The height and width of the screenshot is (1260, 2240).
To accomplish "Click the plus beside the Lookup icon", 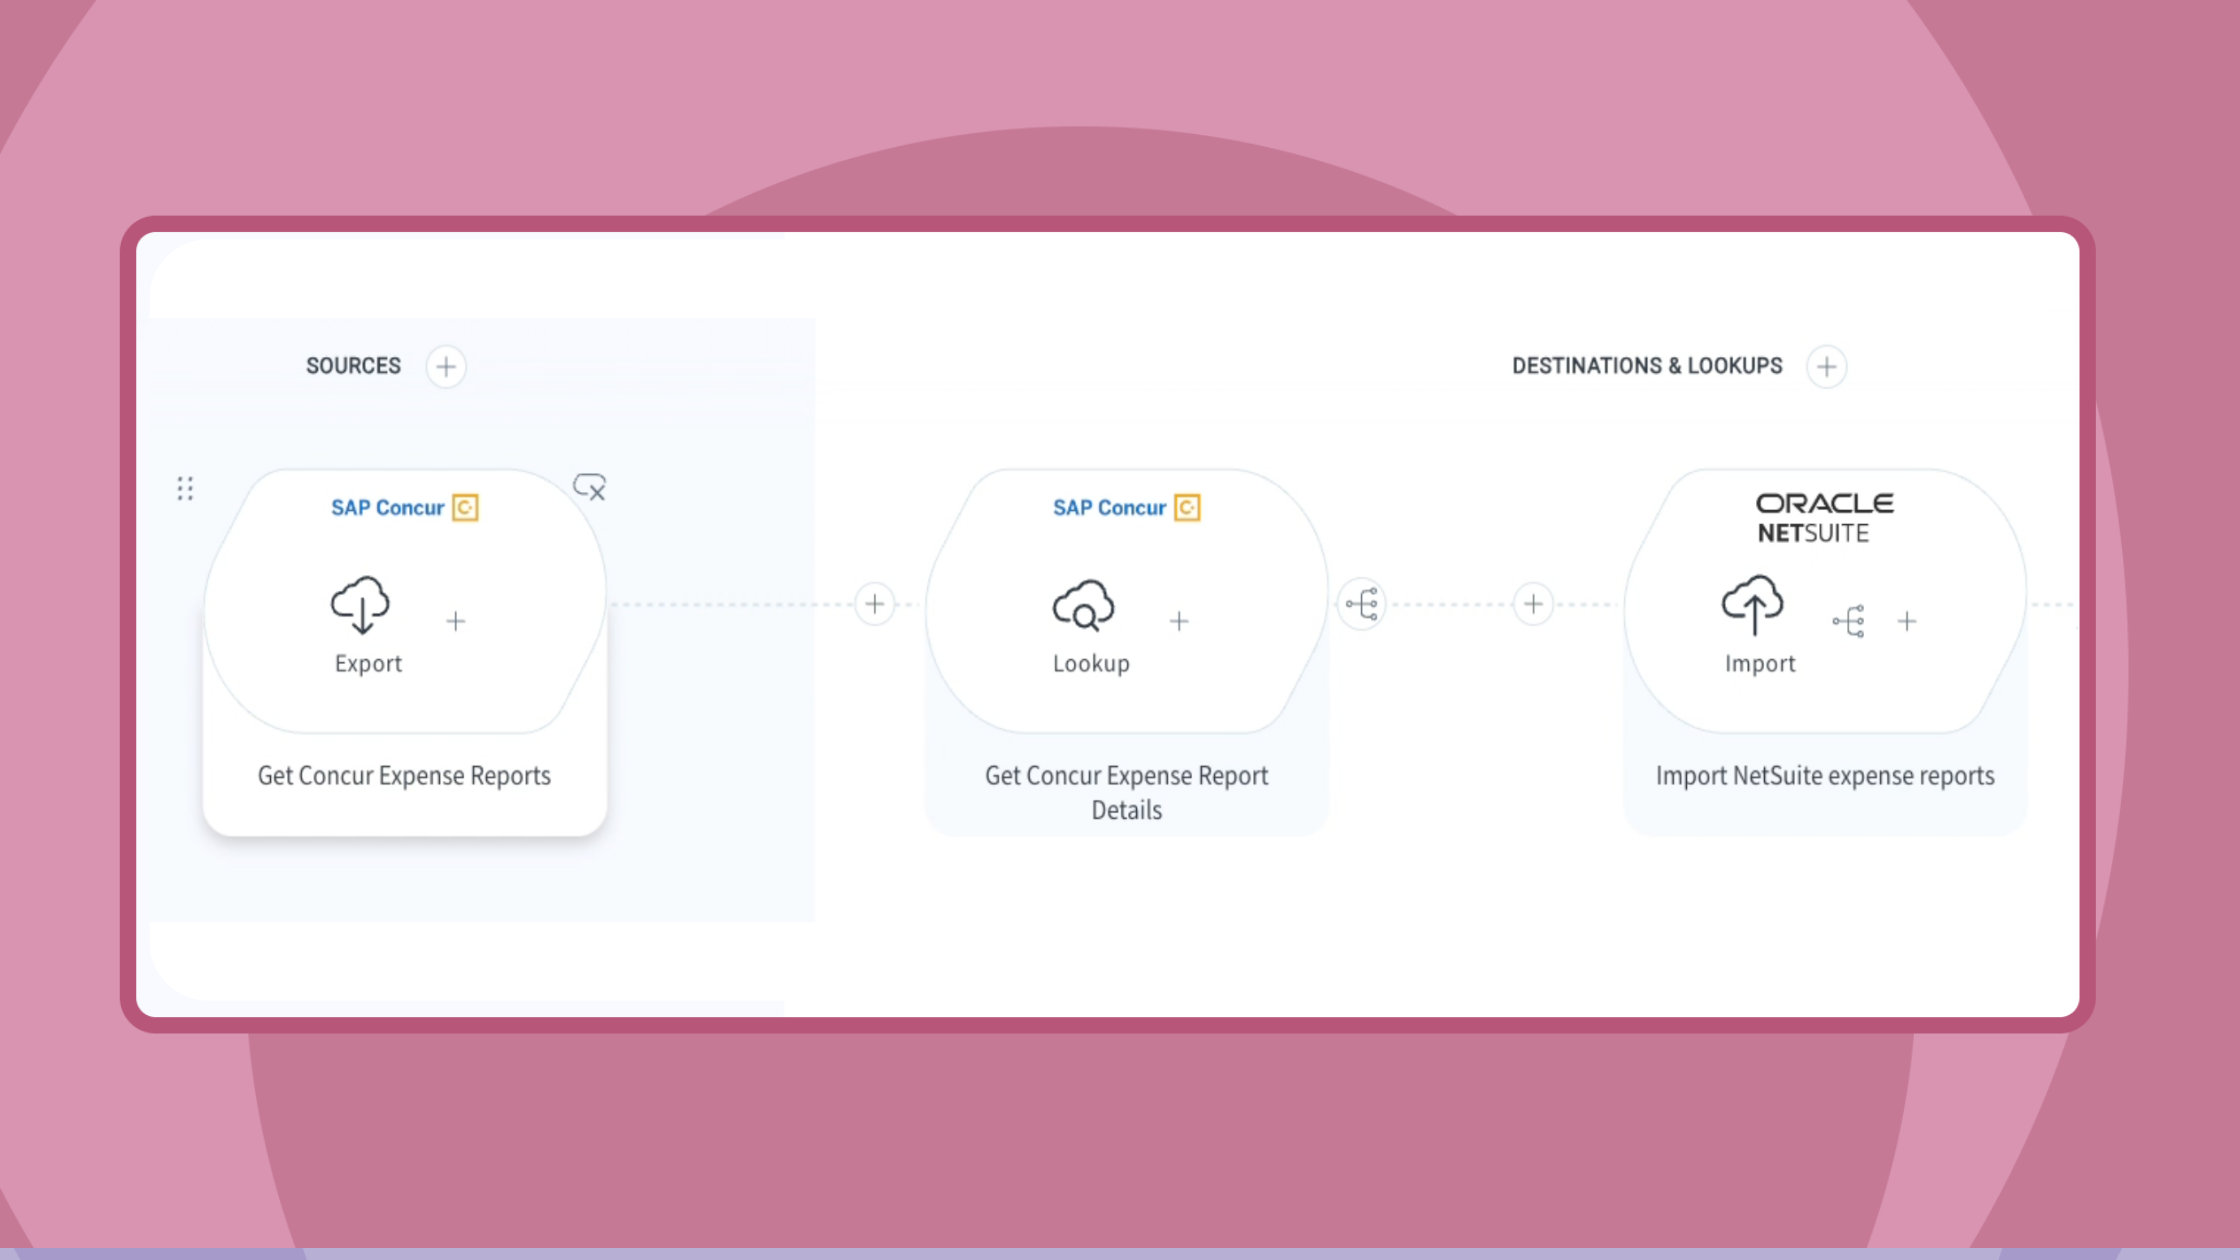I will pos(1179,622).
